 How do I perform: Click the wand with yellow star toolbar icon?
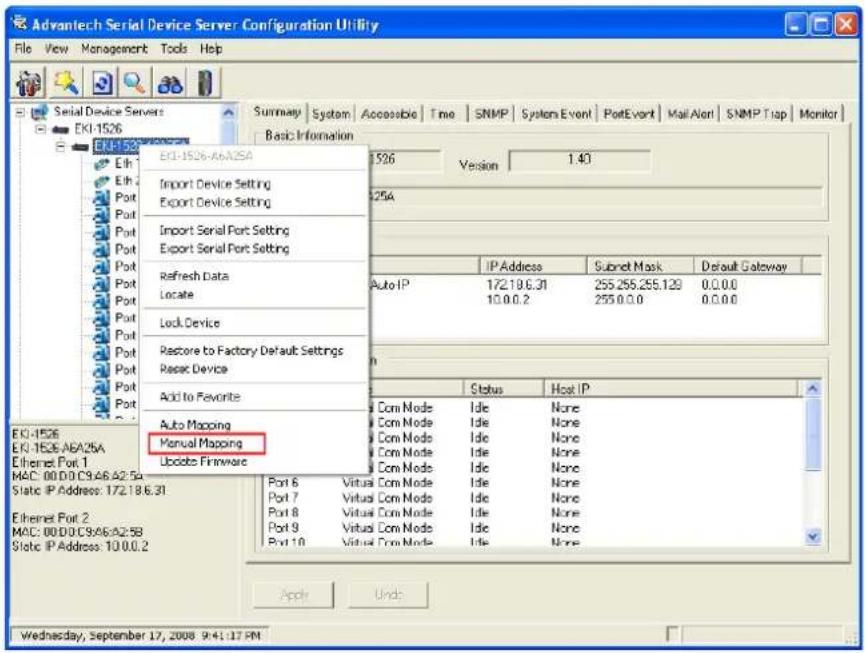point(67,84)
